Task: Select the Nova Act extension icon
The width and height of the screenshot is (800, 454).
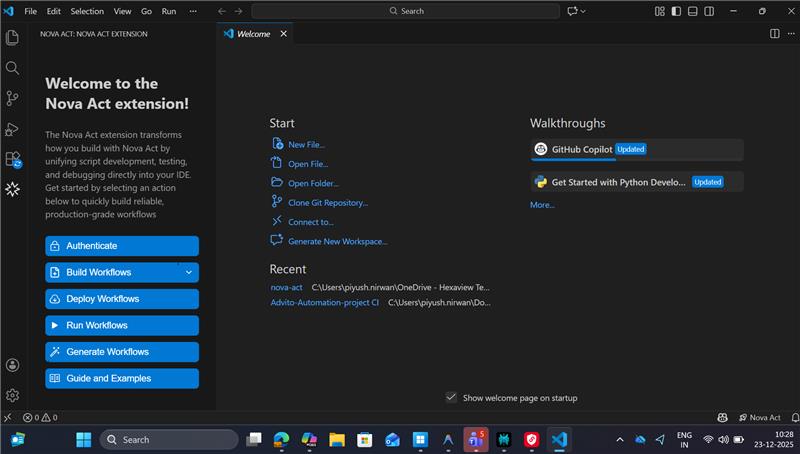Action: point(12,189)
